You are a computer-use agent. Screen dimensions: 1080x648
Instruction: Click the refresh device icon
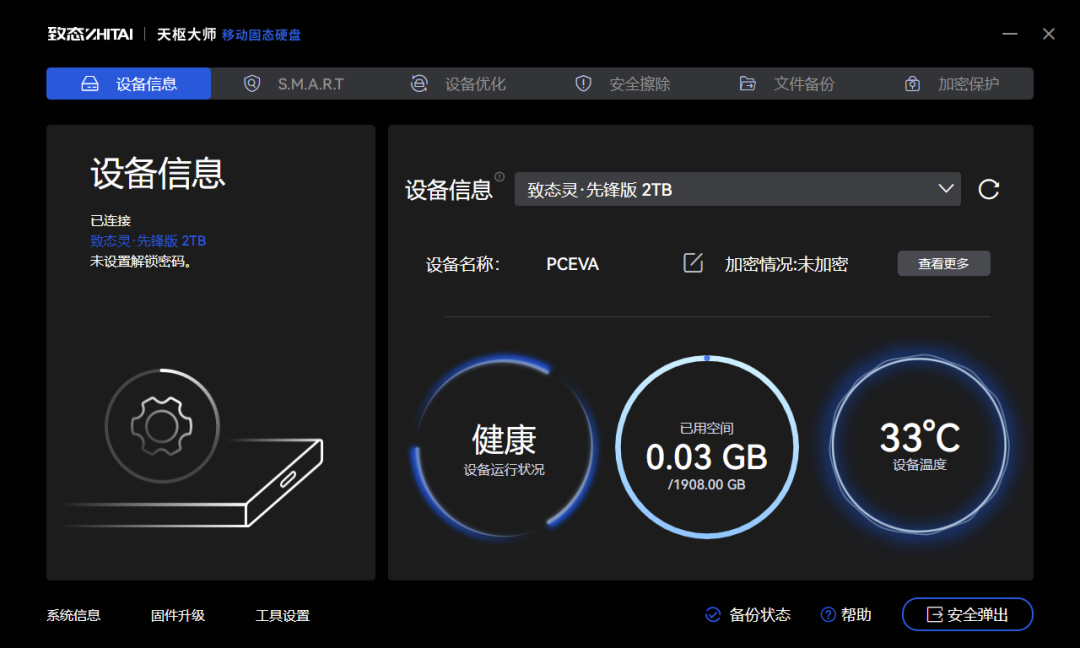(x=989, y=189)
